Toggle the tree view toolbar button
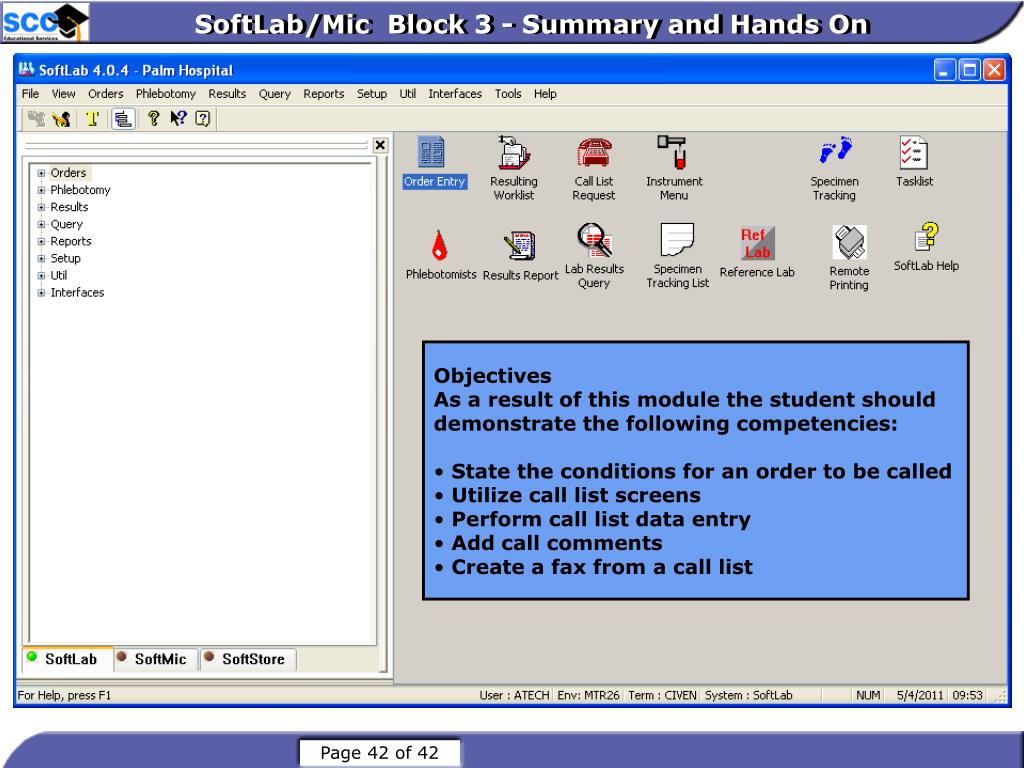Screen dimensions: 1024x768 [x=123, y=119]
